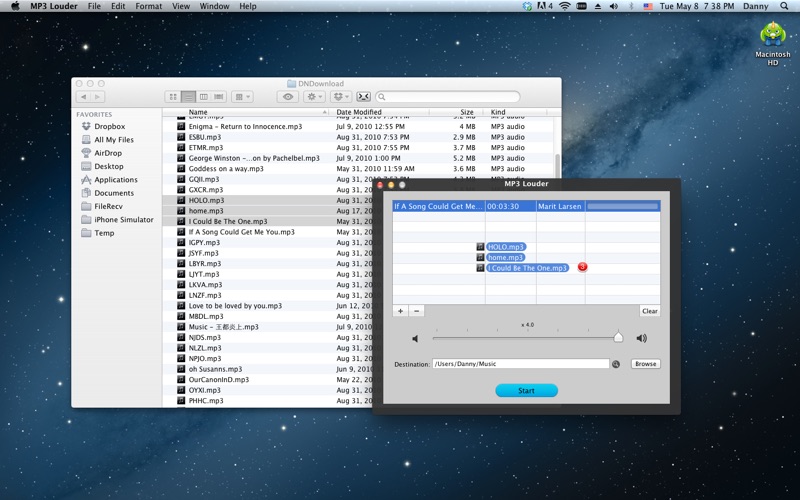The image size is (800, 500).
Task: Select 'Enigma - Return to Innocence.mp3' file
Action: click(x=245, y=126)
